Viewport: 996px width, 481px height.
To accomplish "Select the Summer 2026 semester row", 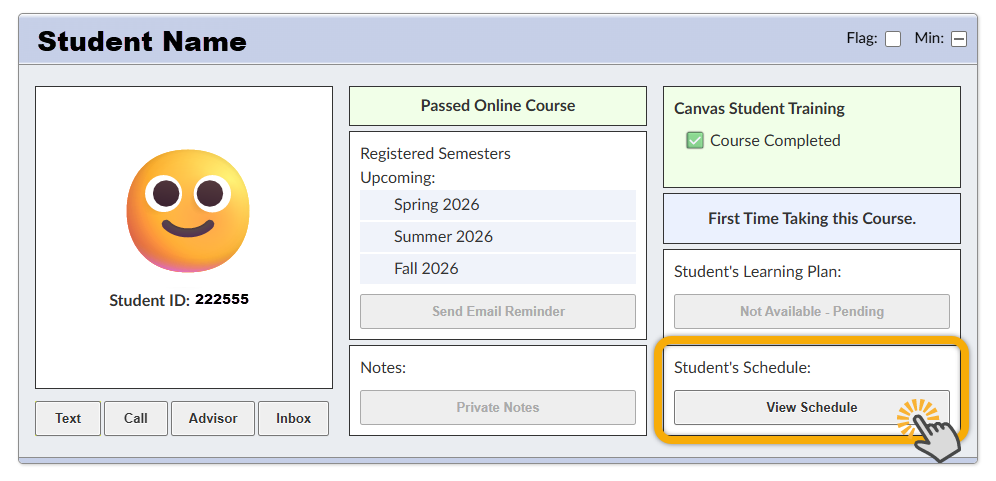I will point(498,236).
